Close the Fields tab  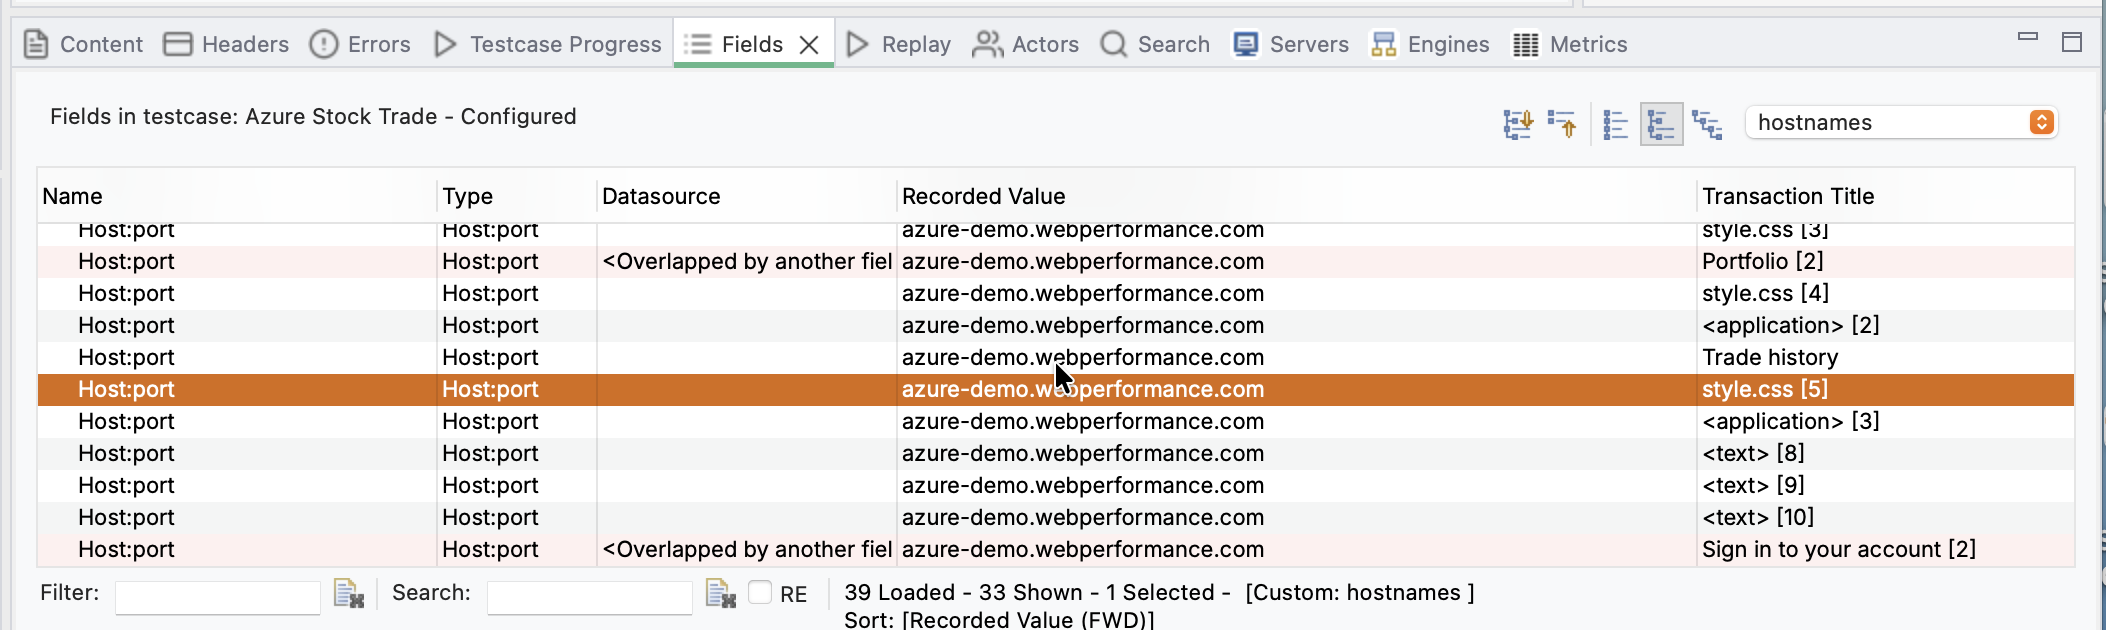810,45
